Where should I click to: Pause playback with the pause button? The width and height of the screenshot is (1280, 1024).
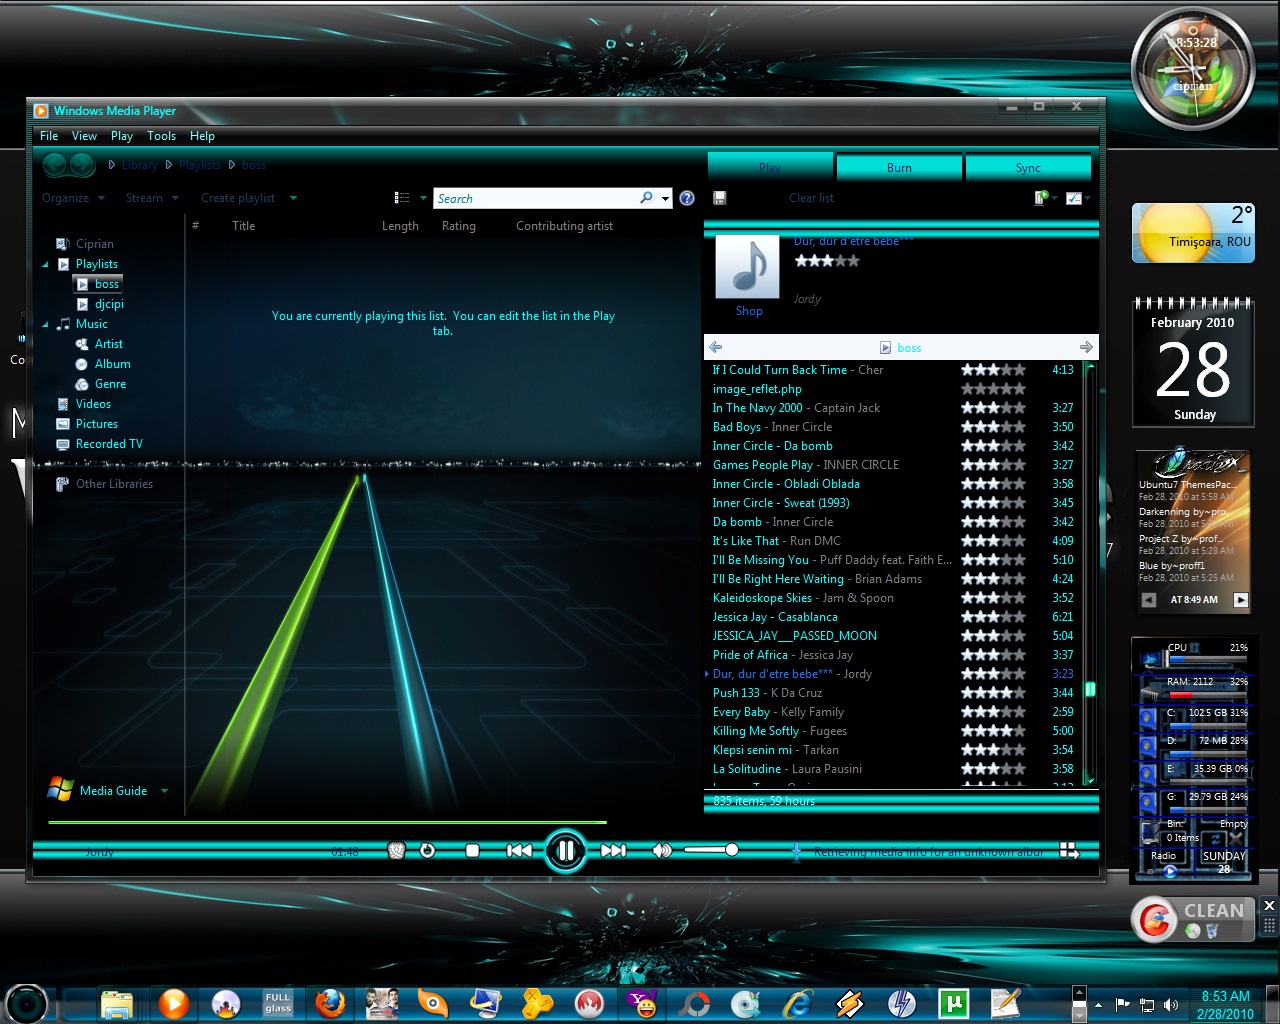coord(565,851)
